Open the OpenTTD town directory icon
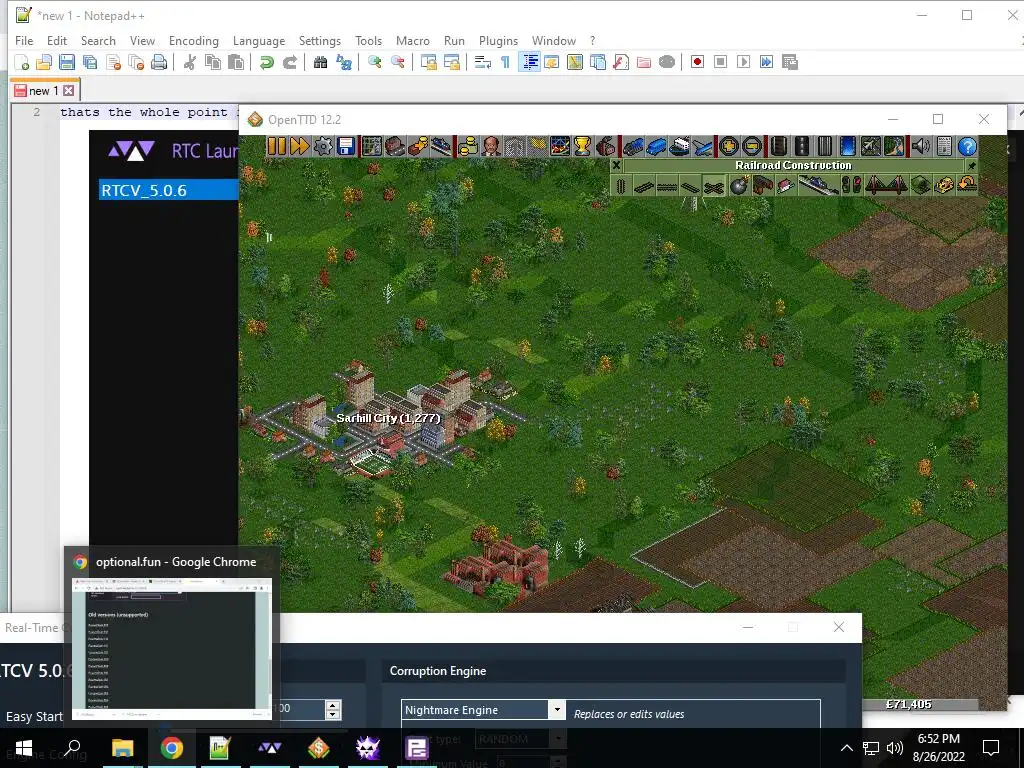1024x768 pixels. [395, 146]
